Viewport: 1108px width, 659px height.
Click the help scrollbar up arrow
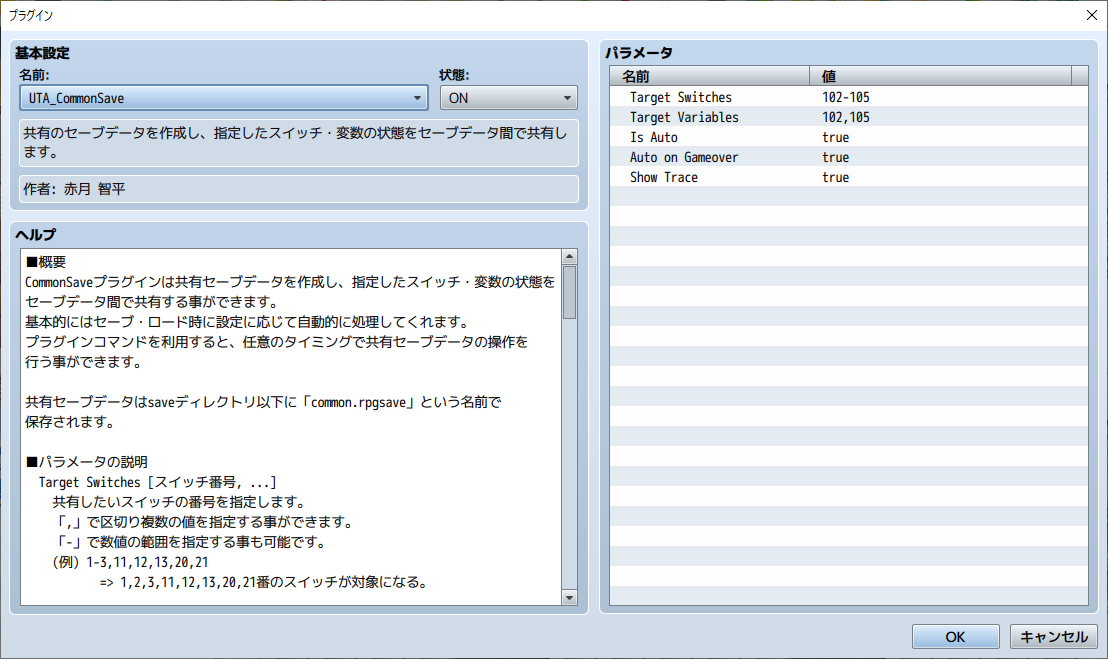[x=570, y=256]
